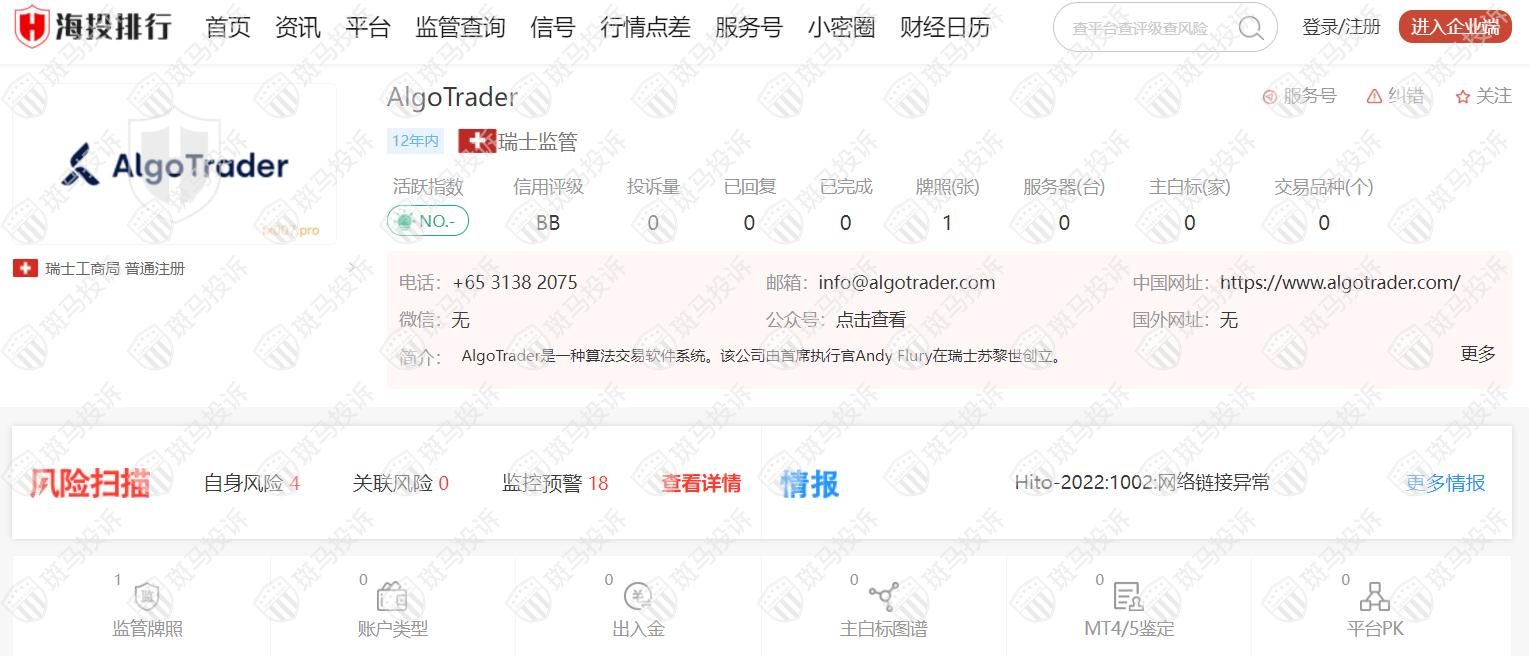Open the 主白标图谱 graph icon
The image size is (1529, 656).
pos(883,598)
